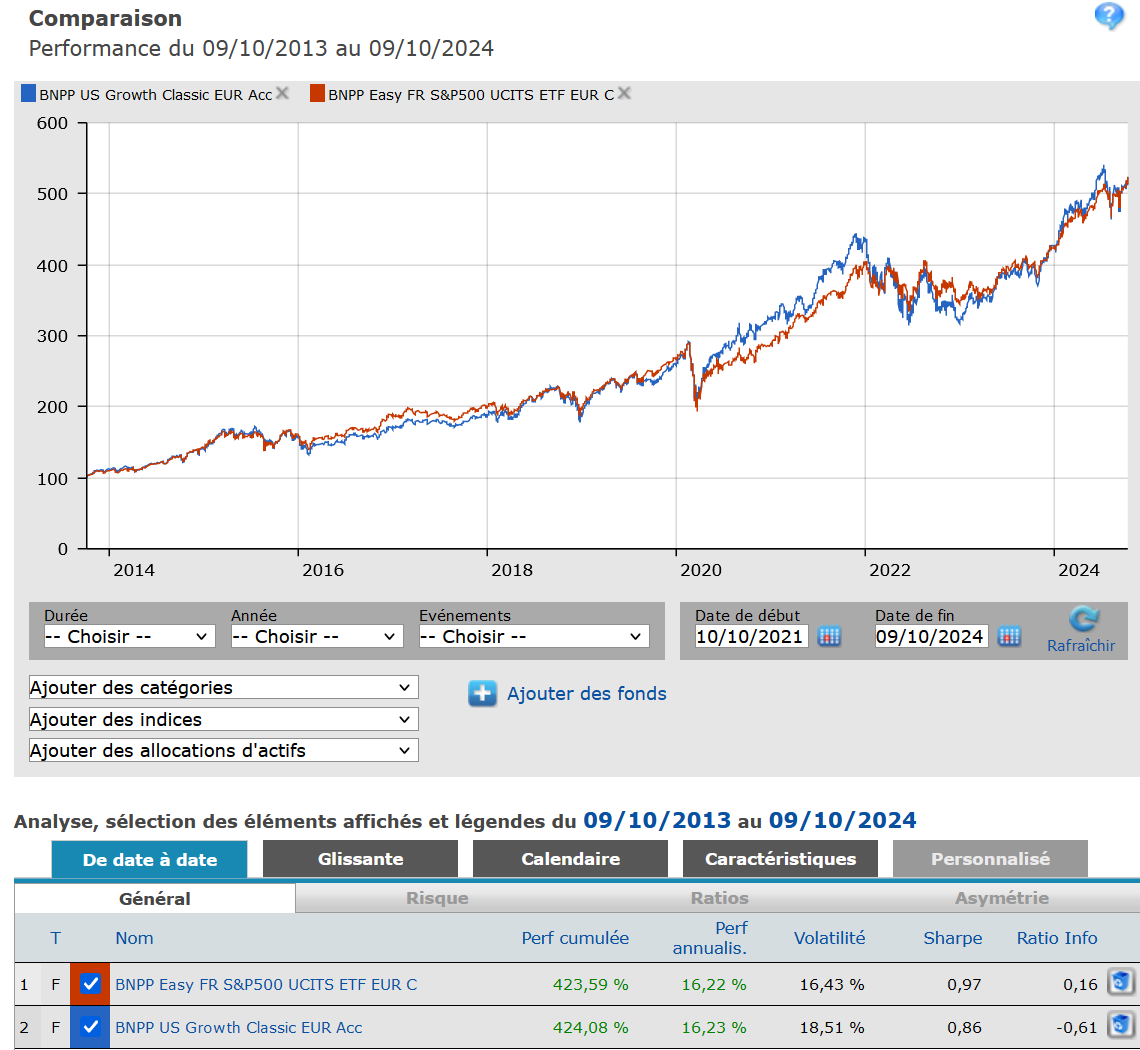Click the 16,22 % annualized performance value

click(x=714, y=985)
